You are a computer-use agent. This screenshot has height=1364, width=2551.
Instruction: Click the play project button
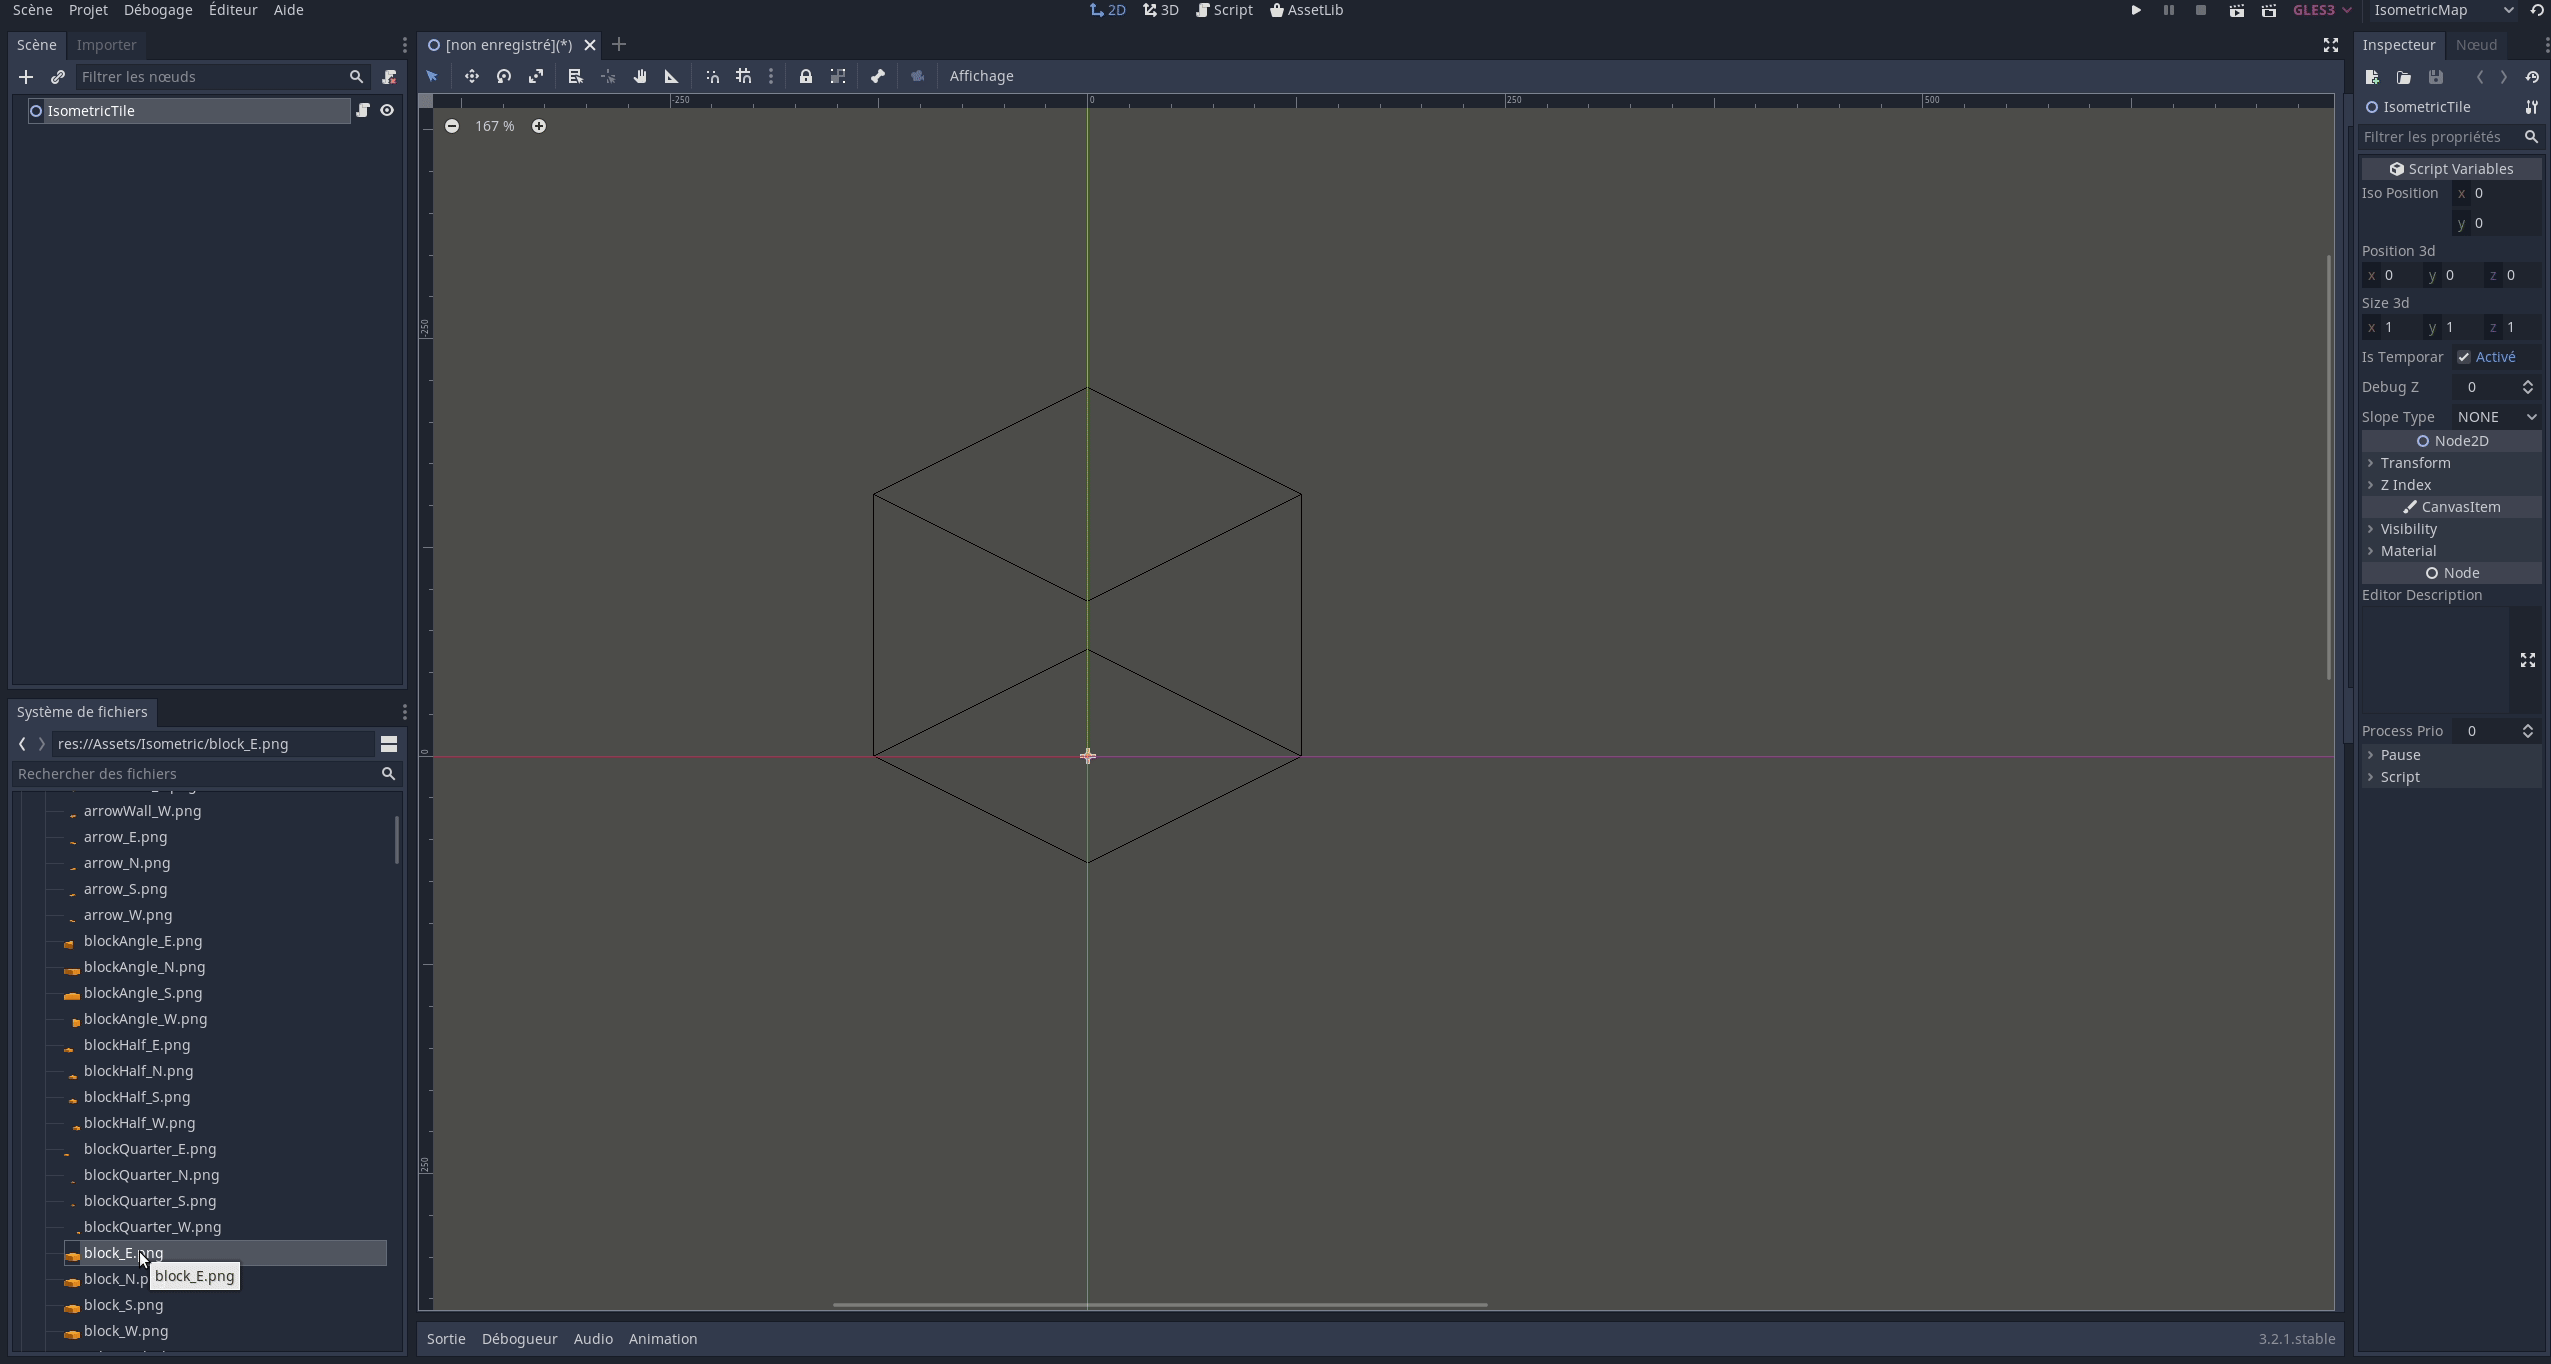[x=2135, y=10]
